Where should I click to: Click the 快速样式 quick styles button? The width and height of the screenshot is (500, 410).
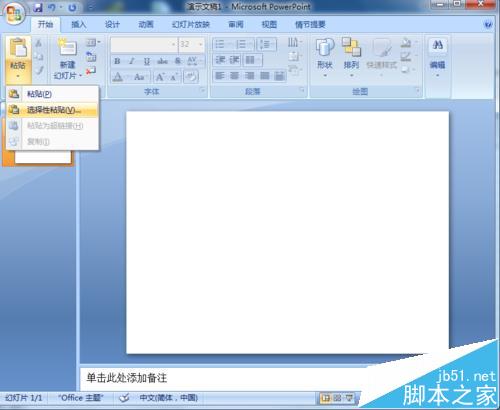pos(381,57)
